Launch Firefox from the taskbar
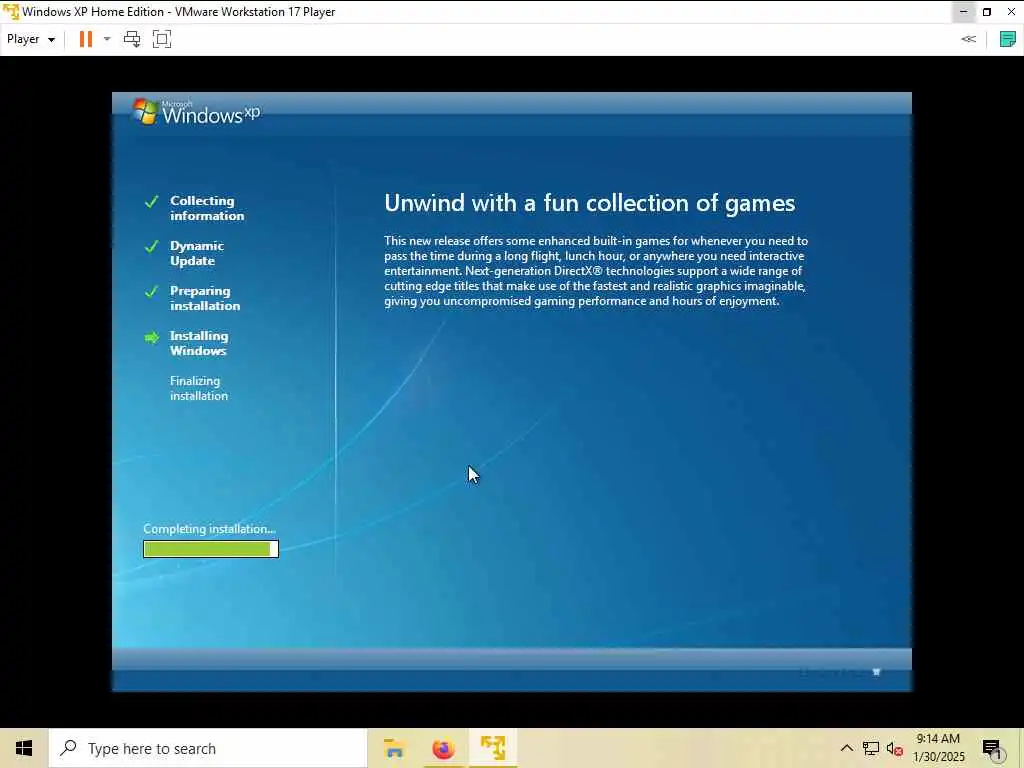The image size is (1024, 768). coord(443,748)
